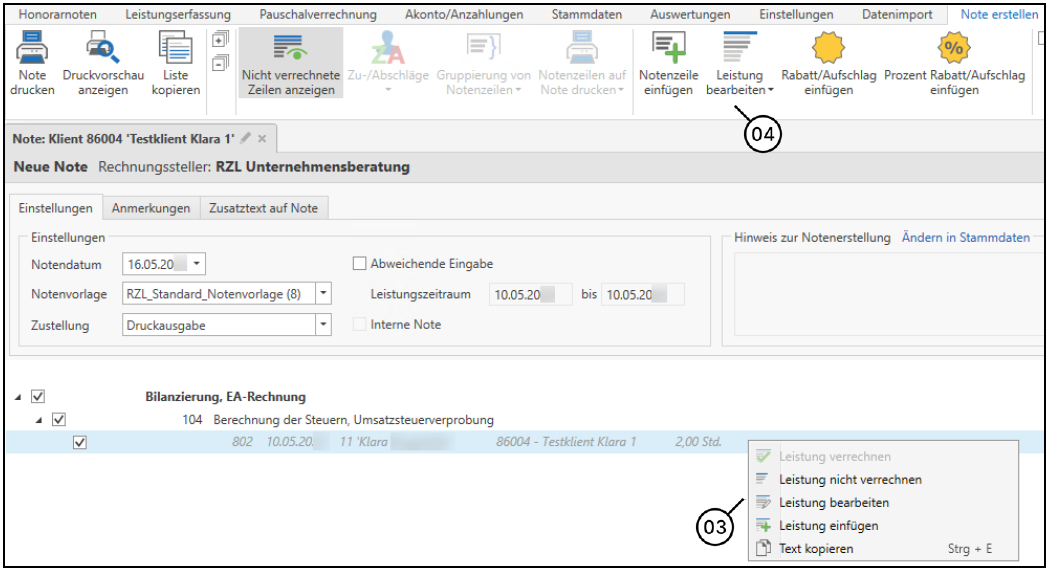The height and width of the screenshot is (570, 1051).
Task: Select Text kopieren in context menu
Action: click(x=816, y=549)
